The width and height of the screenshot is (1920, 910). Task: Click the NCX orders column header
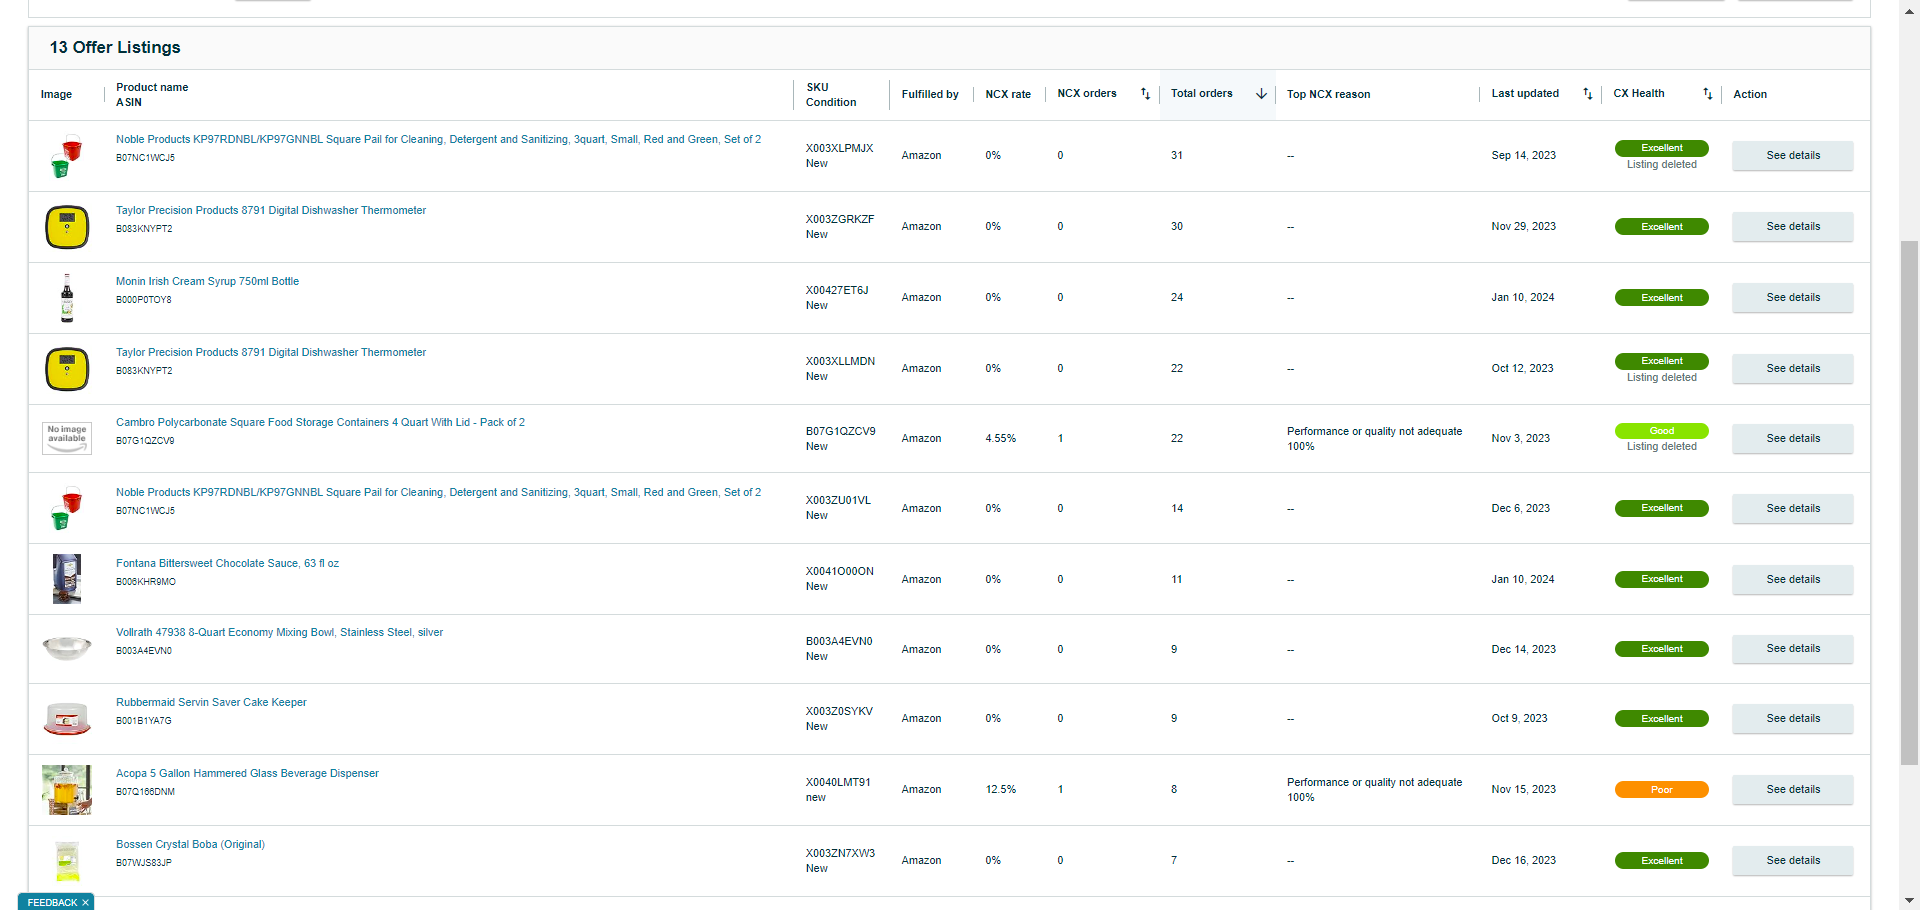[x=1087, y=94]
